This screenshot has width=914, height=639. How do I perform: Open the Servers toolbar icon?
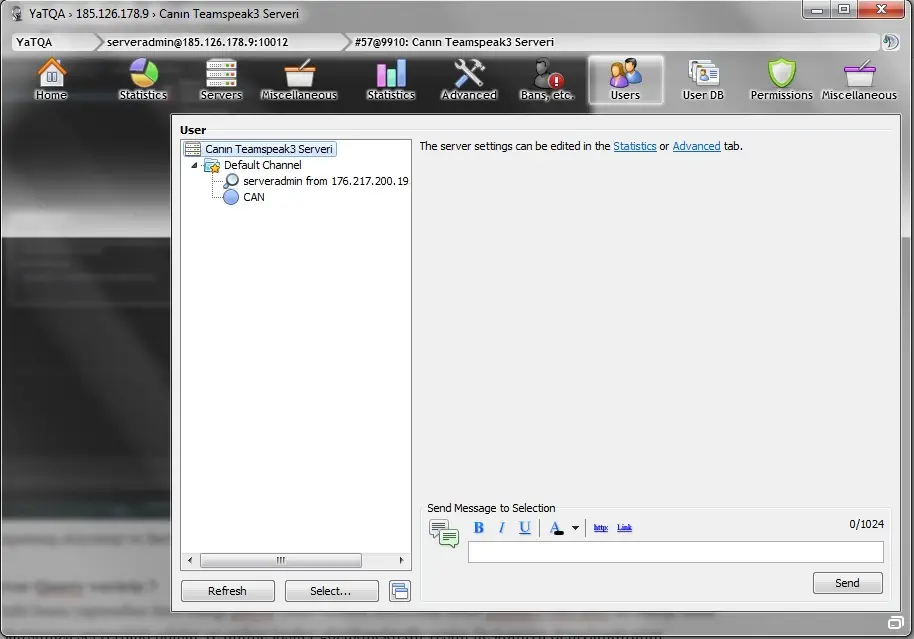[221, 80]
